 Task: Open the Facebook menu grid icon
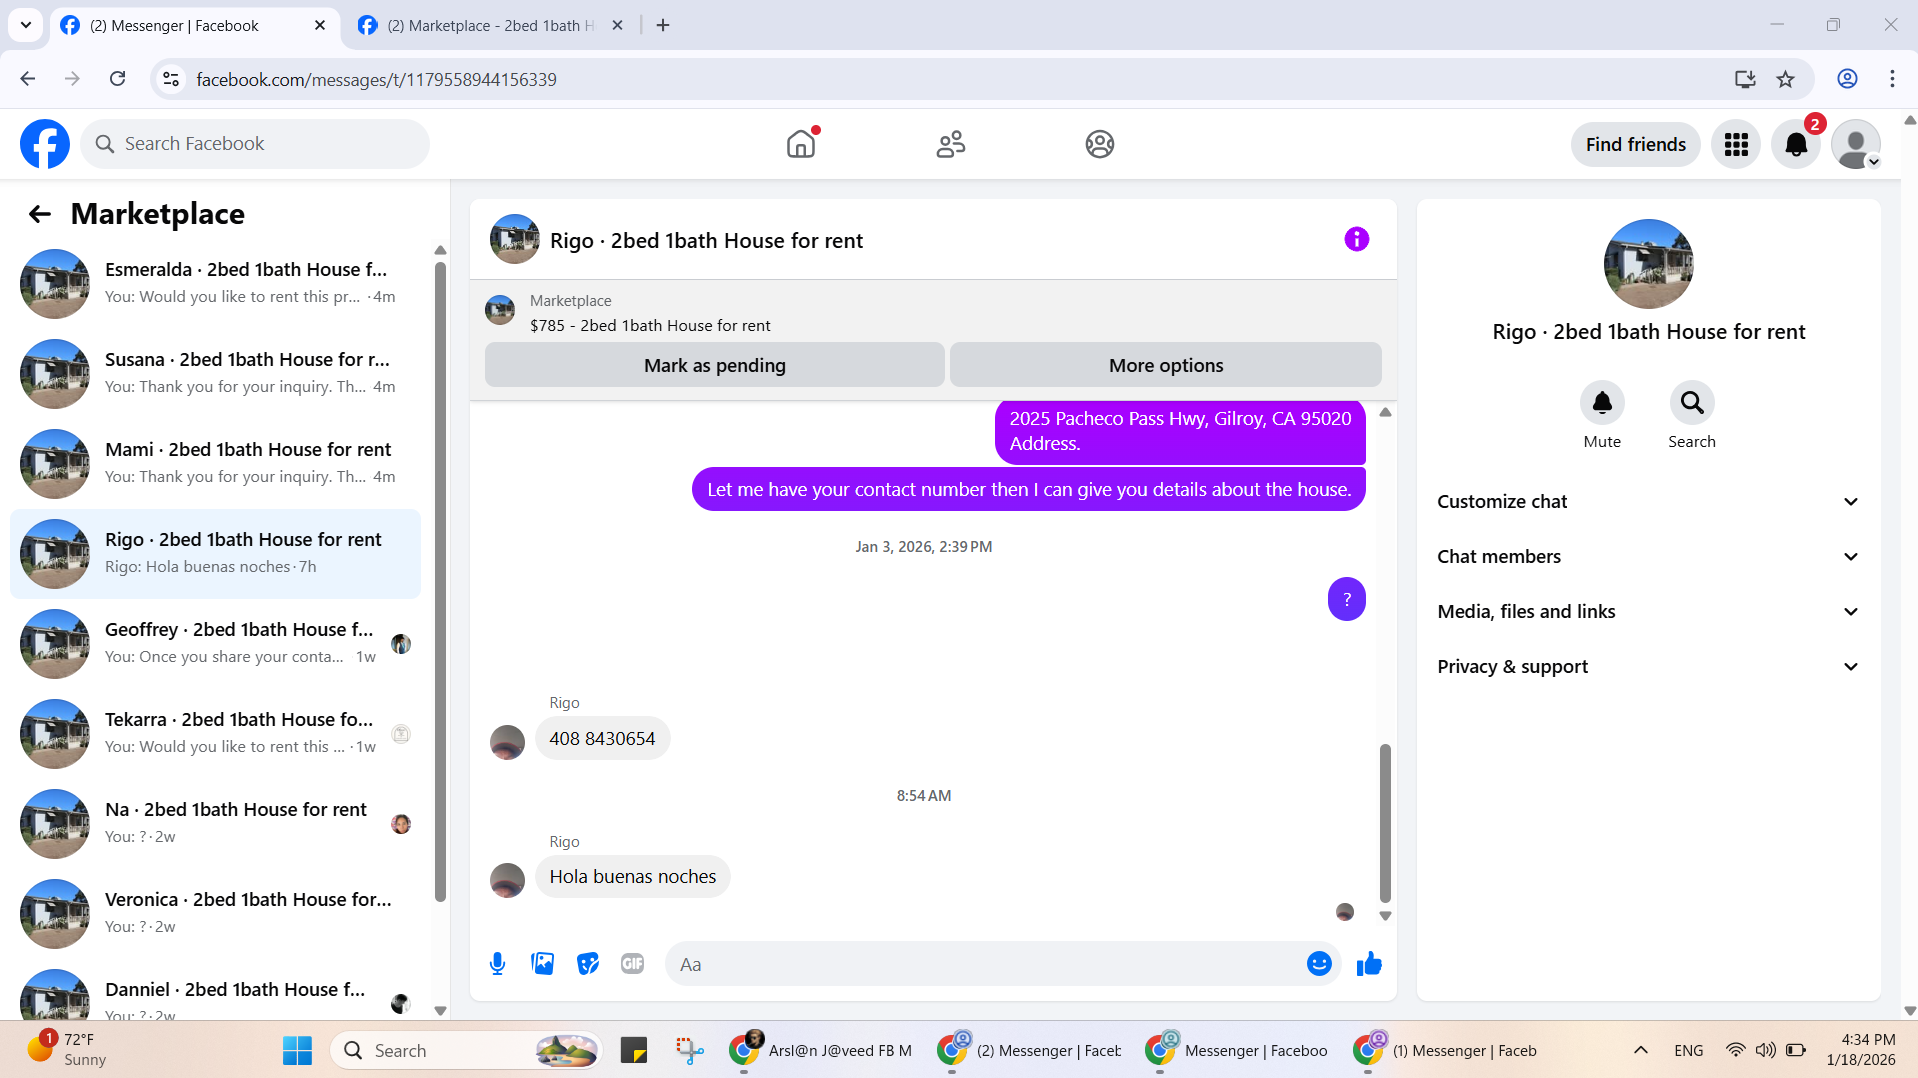(x=1736, y=144)
